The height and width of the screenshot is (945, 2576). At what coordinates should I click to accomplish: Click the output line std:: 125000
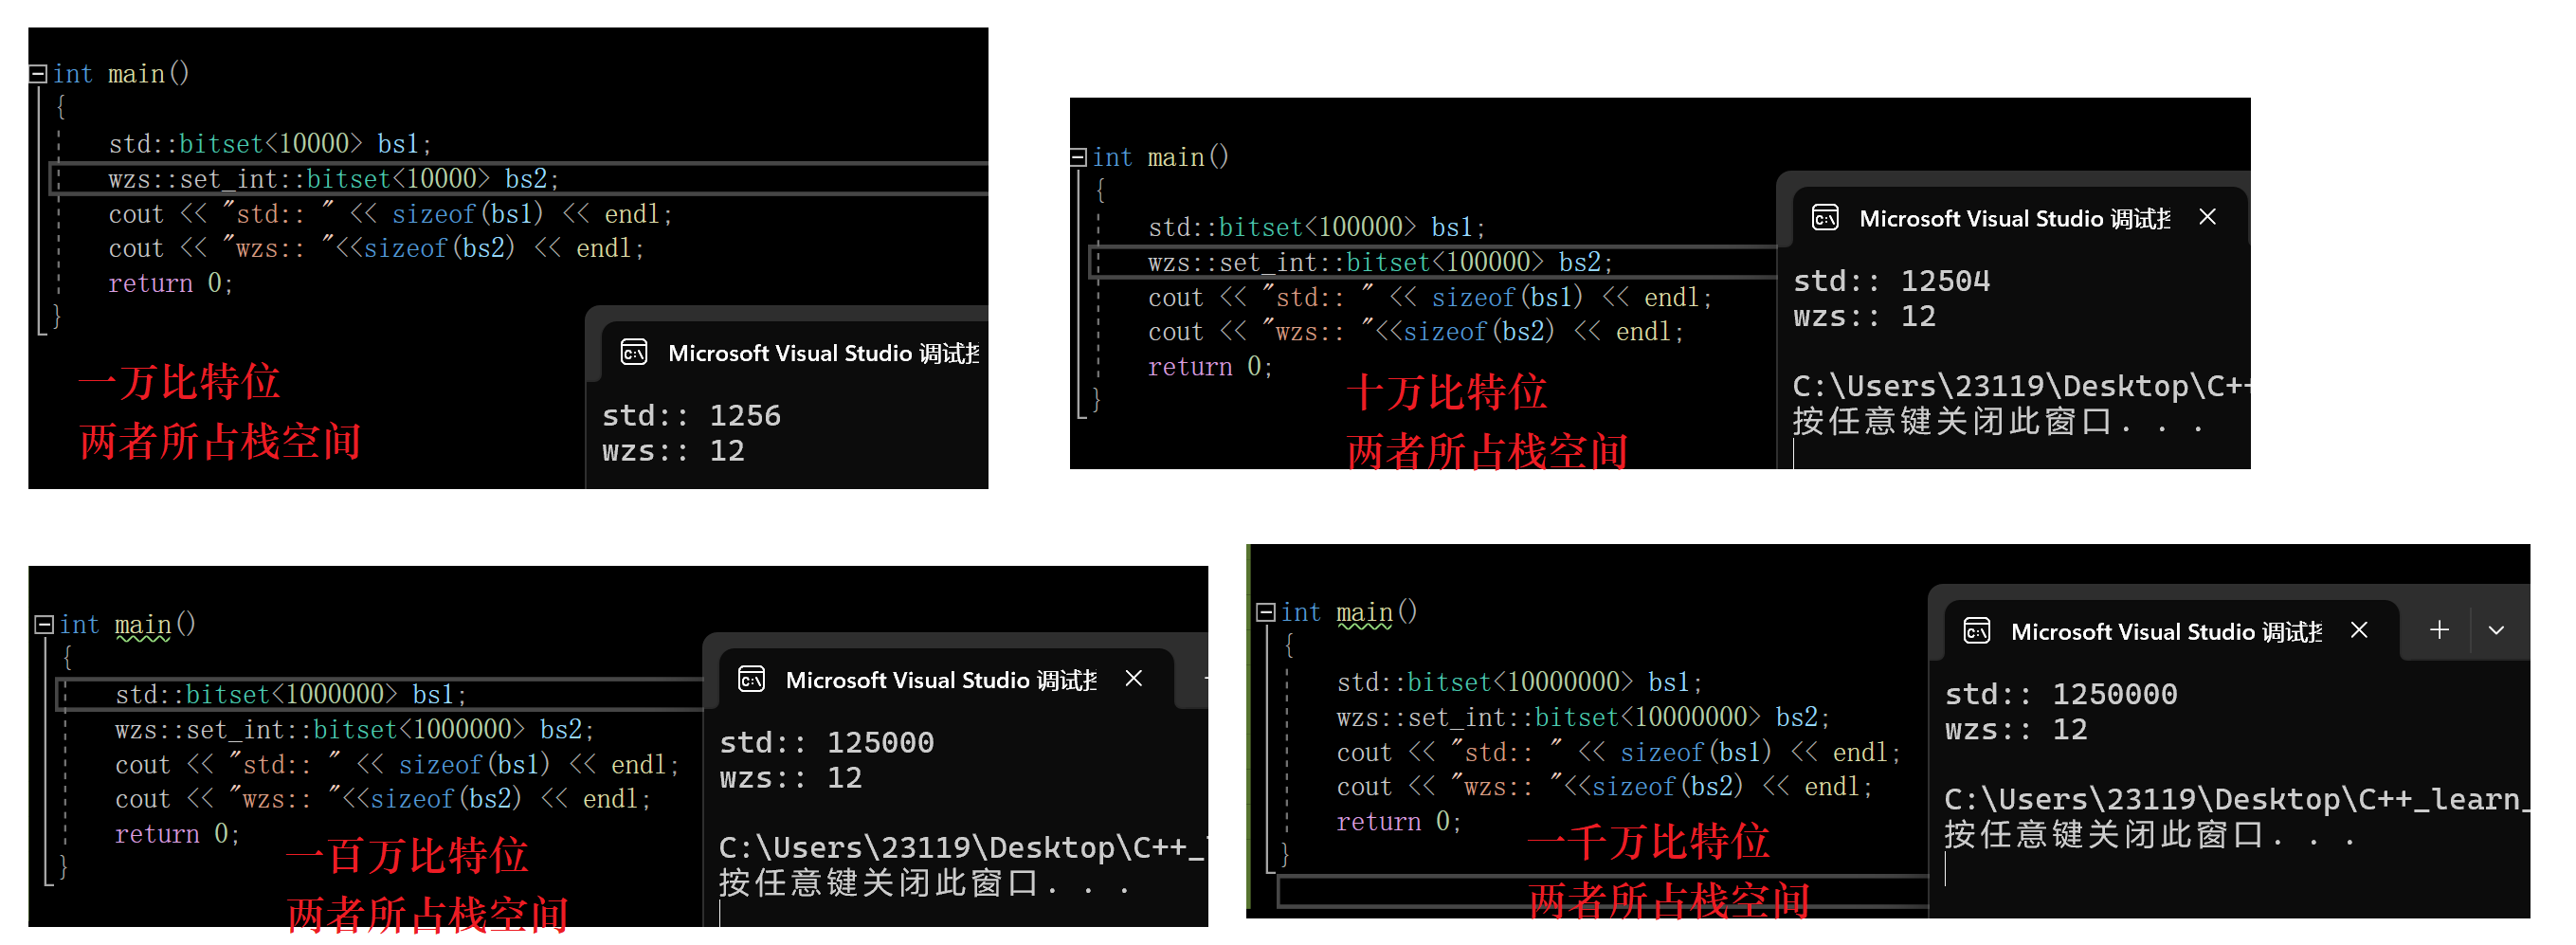(x=826, y=743)
